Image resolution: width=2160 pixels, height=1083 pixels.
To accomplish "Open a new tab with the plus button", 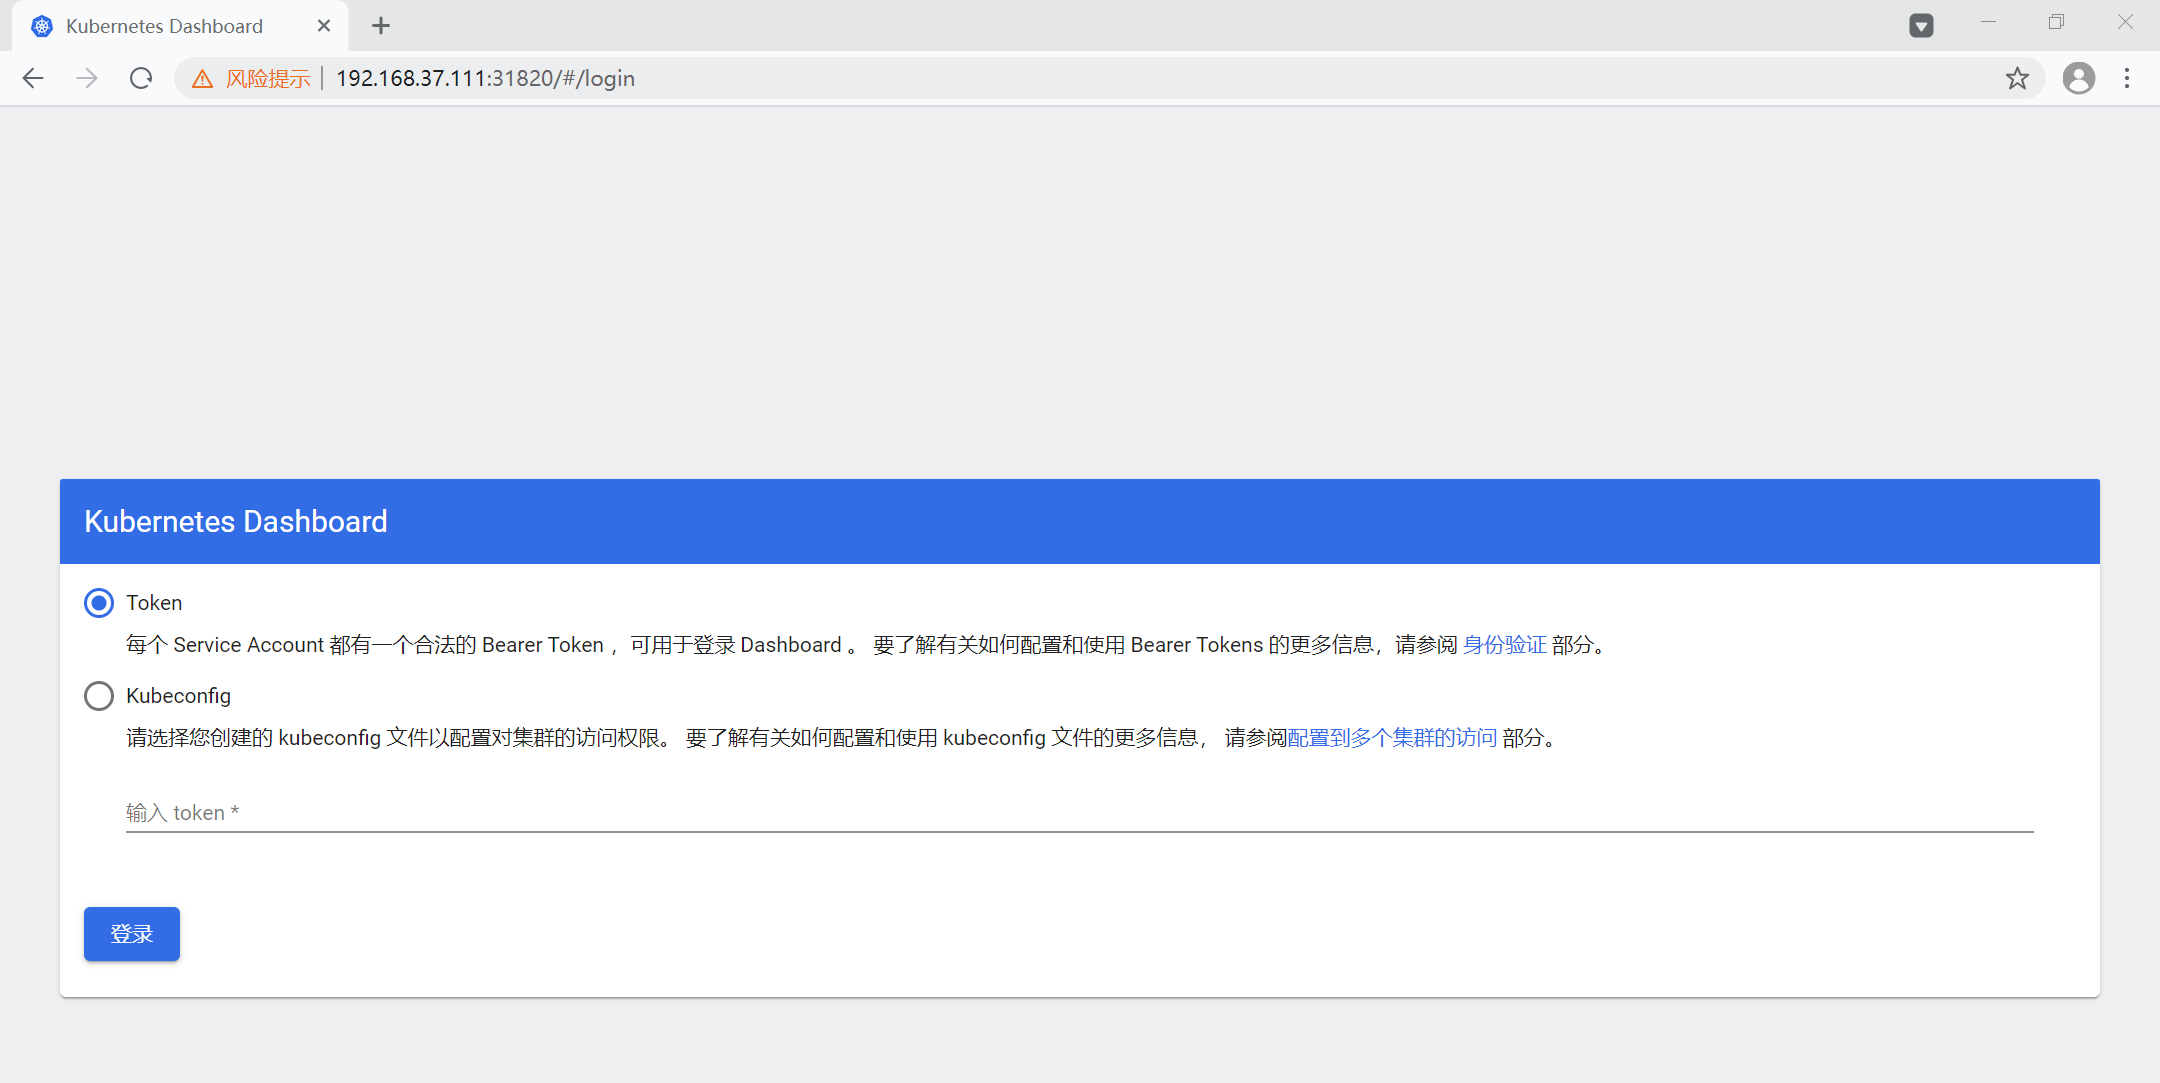I will tap(381, 26).
